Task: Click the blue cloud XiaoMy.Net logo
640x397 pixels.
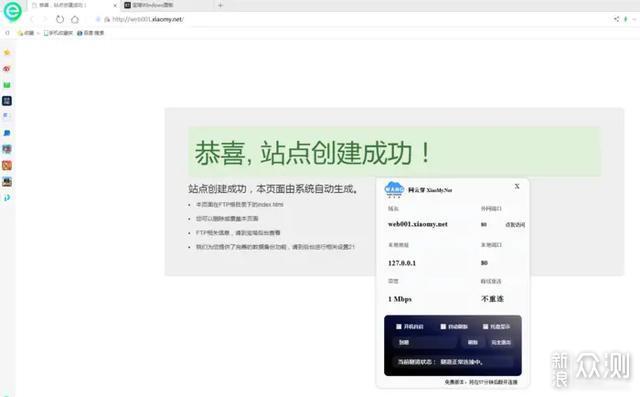Action: [394, 190]
